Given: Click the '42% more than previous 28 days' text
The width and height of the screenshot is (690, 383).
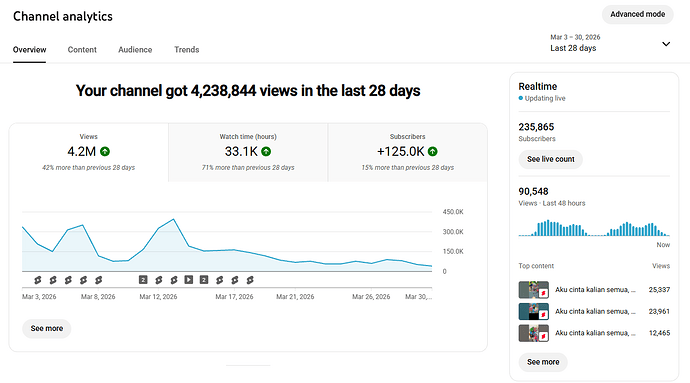Looking at the screenshot, I should pos(88,168).
